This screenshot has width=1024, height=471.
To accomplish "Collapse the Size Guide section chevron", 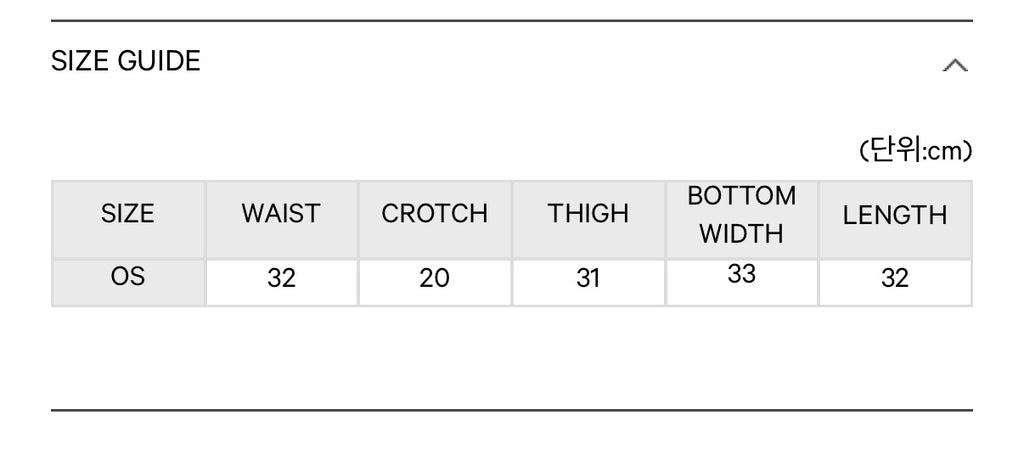I will tap(955, 65).
